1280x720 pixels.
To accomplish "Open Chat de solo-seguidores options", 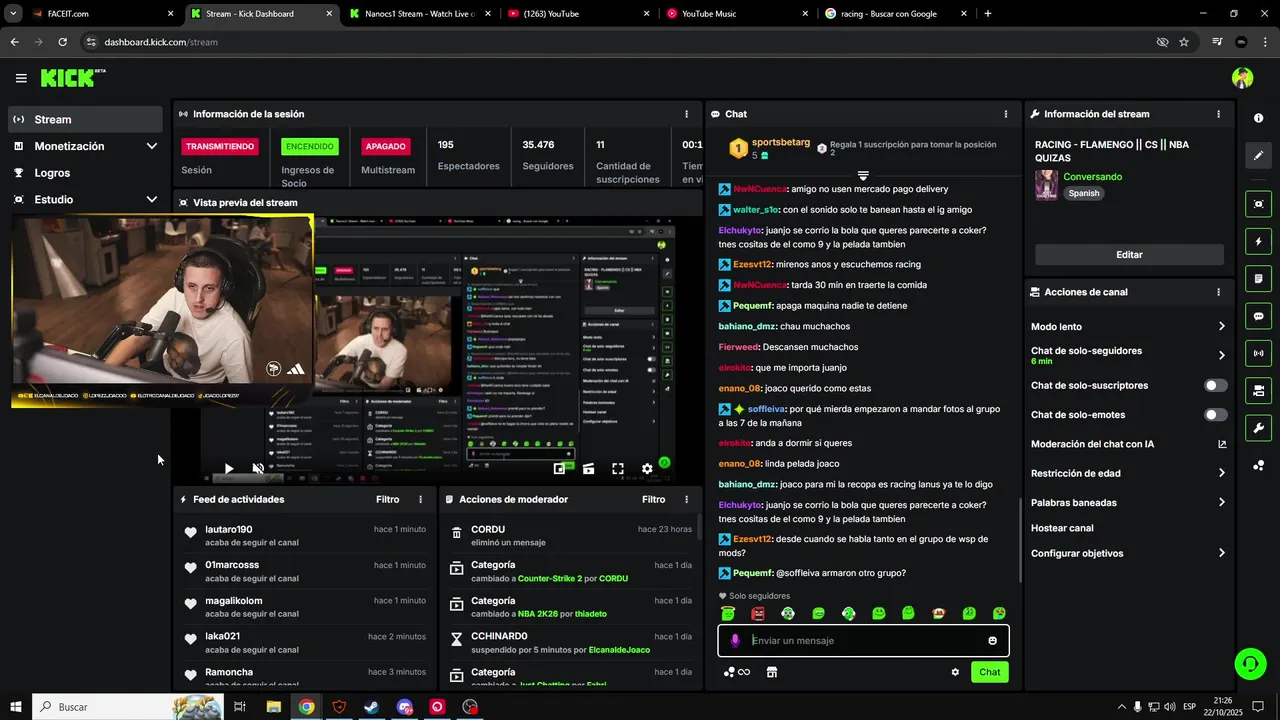I will coord(1128,355).
